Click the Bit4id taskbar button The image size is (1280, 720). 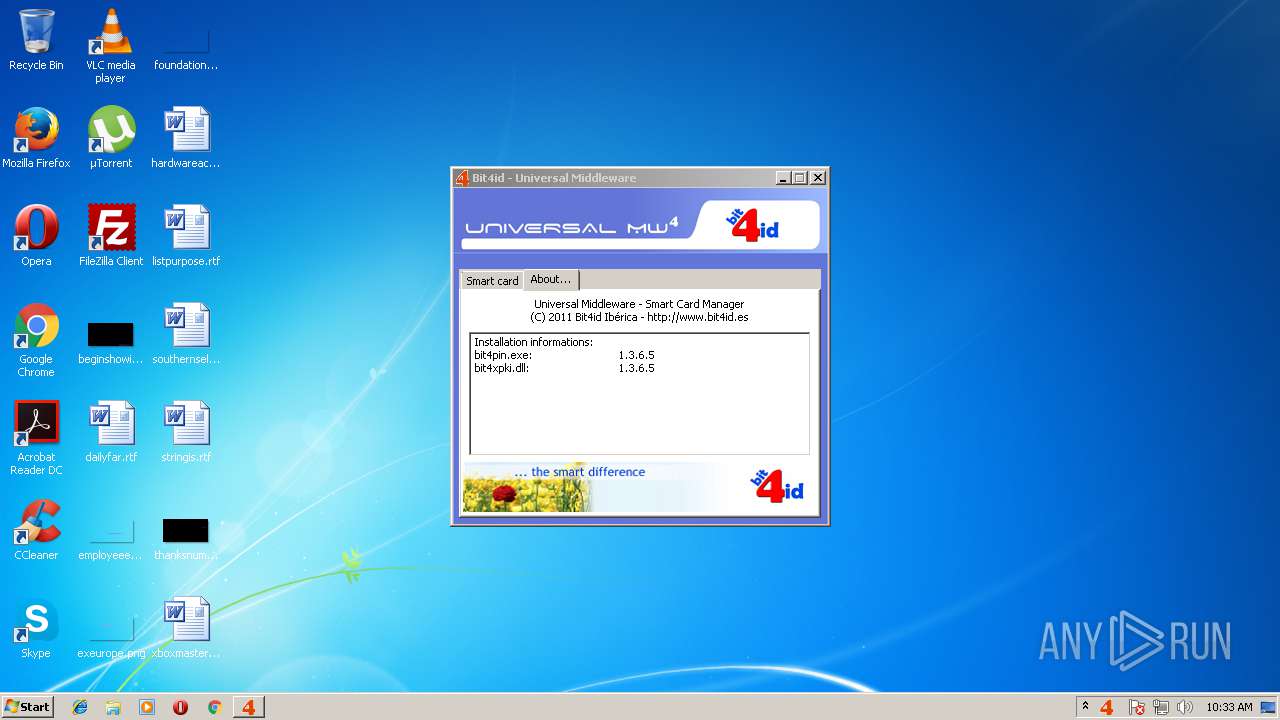pyautogui.click(x=248, y=707)
